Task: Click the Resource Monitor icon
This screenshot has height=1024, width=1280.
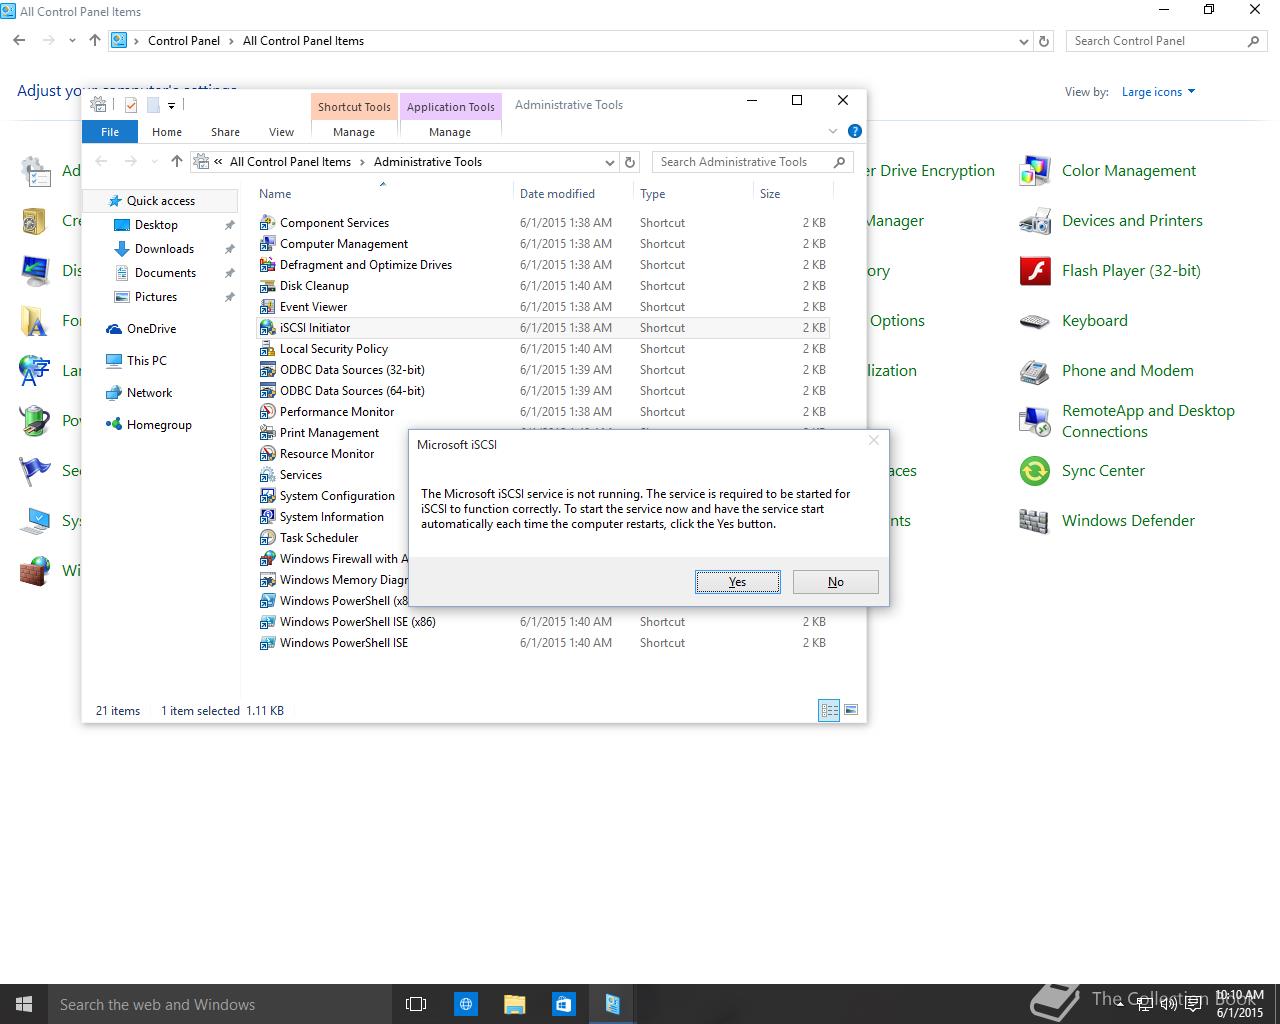Action: pos(267,453)
